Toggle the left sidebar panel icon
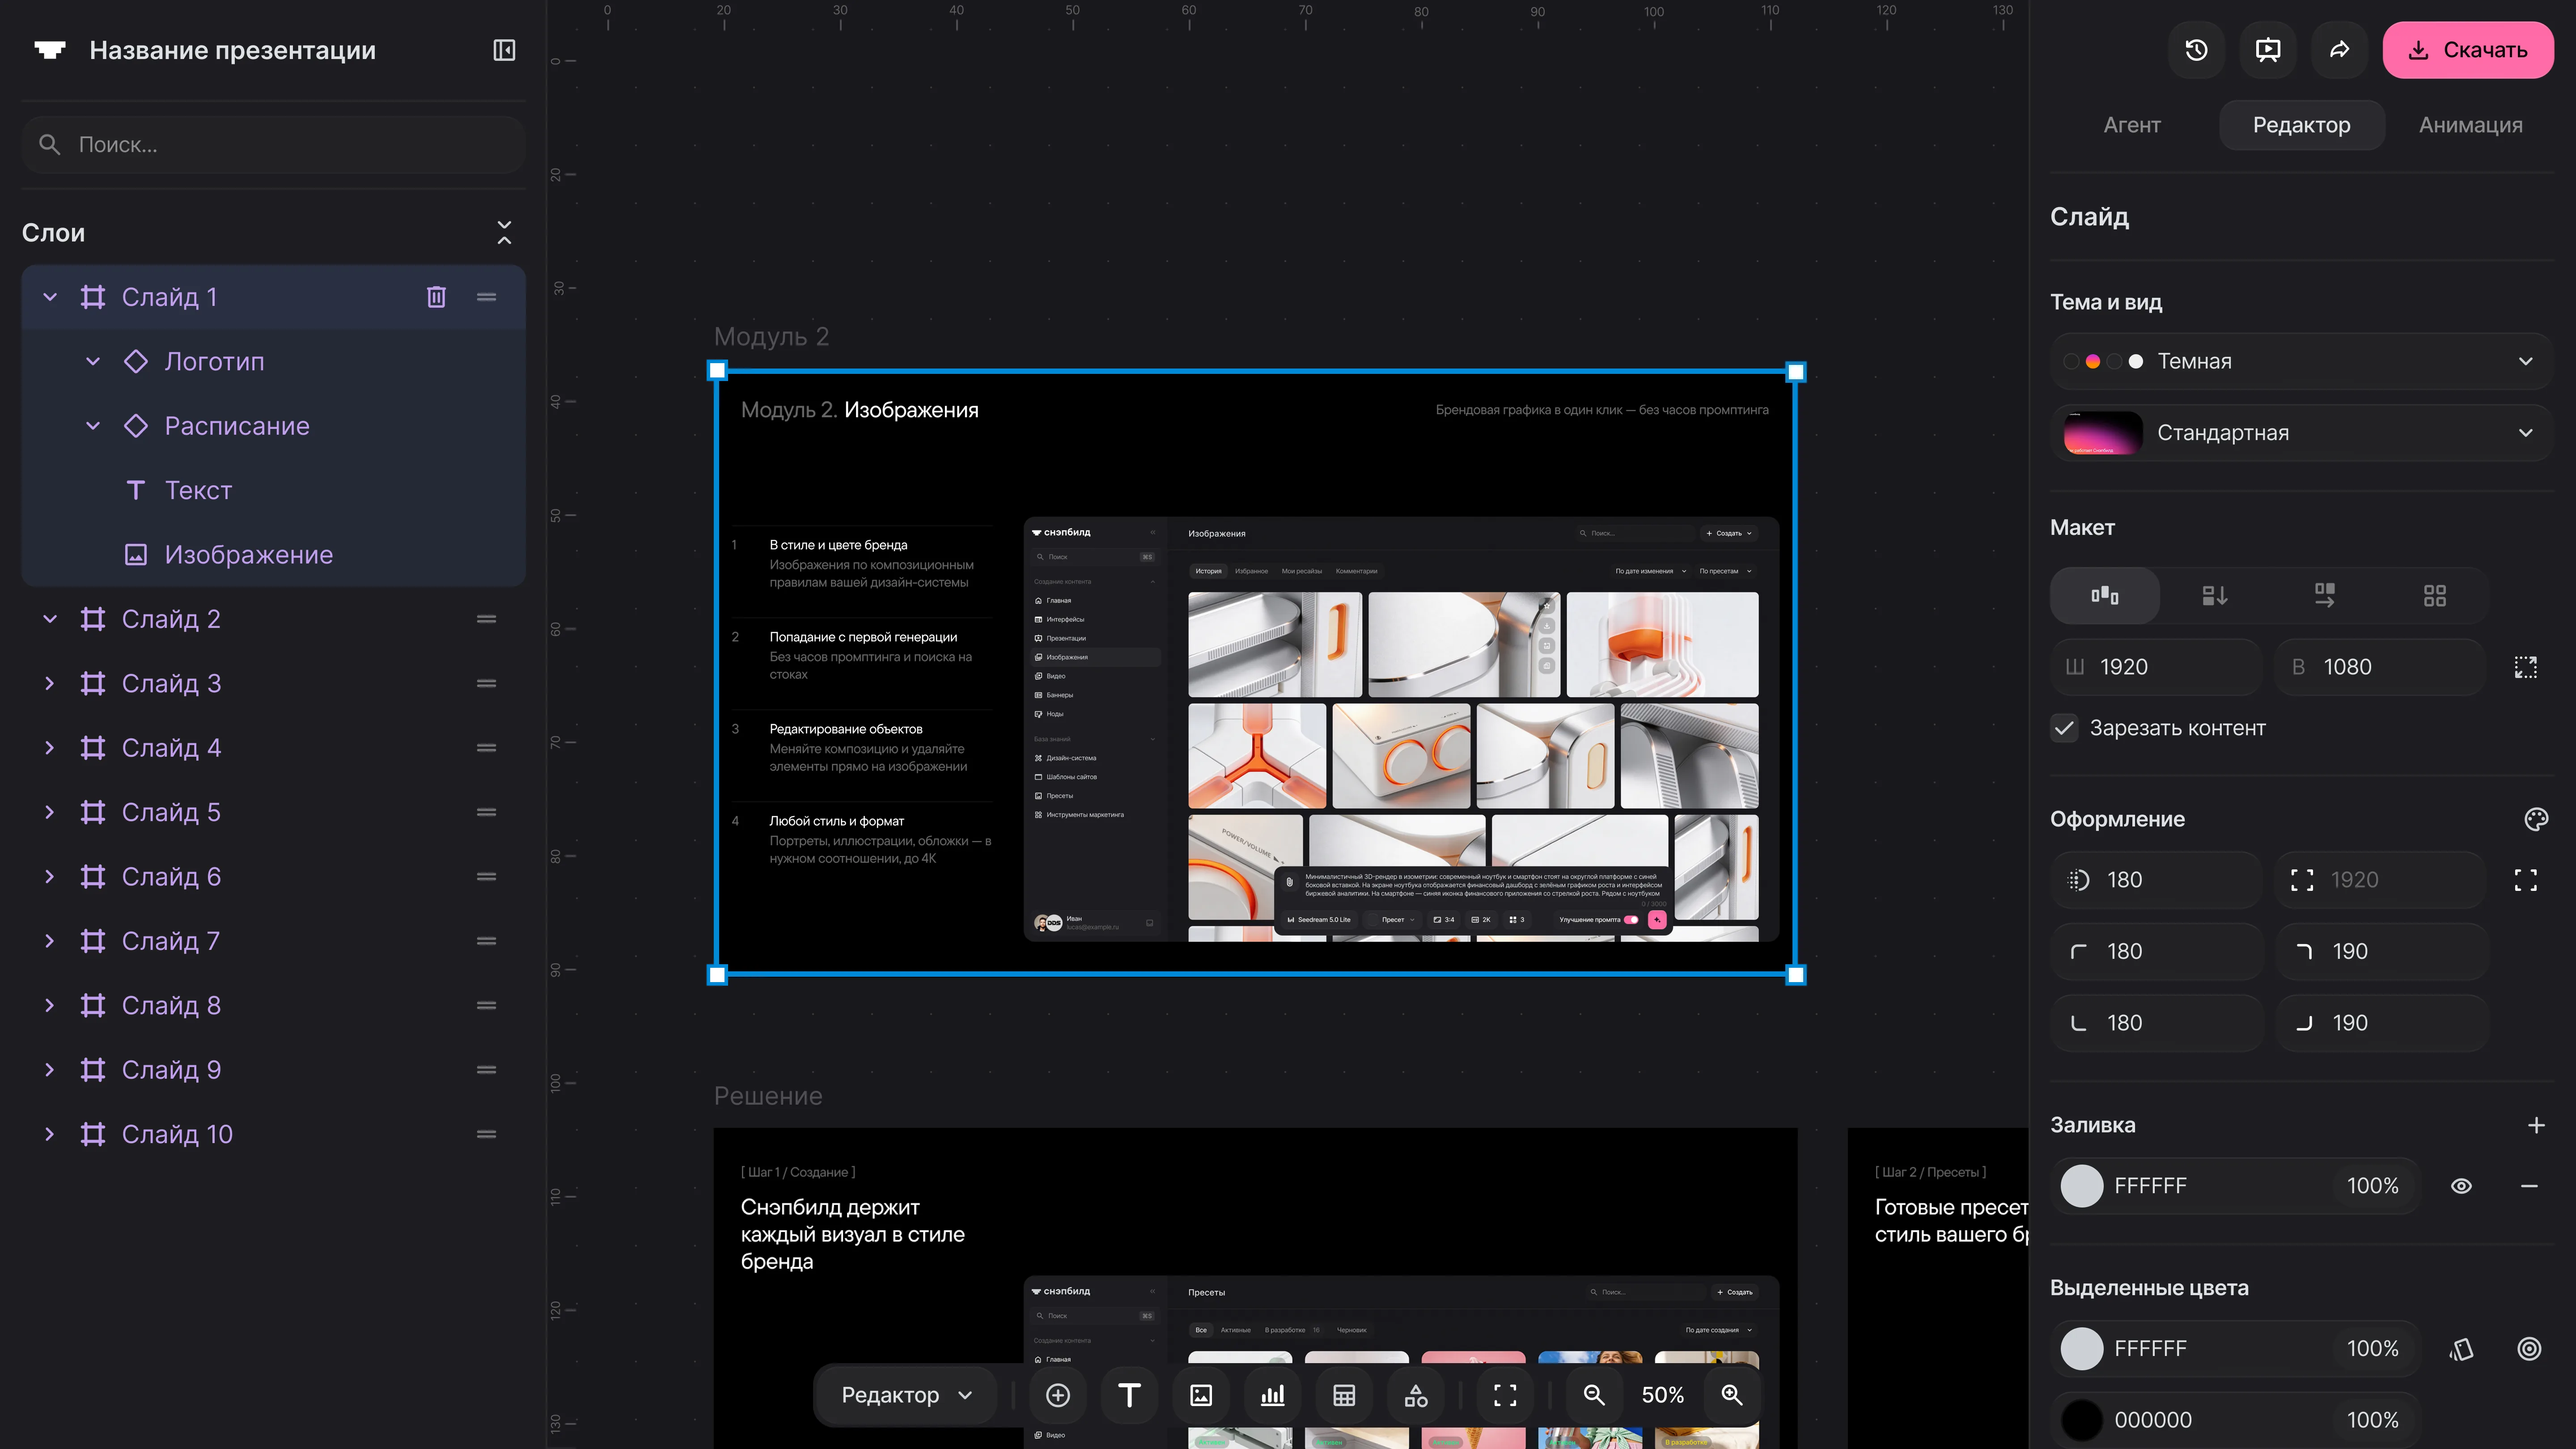This screenshot has height=1449, width=2576. click(504, 50)
